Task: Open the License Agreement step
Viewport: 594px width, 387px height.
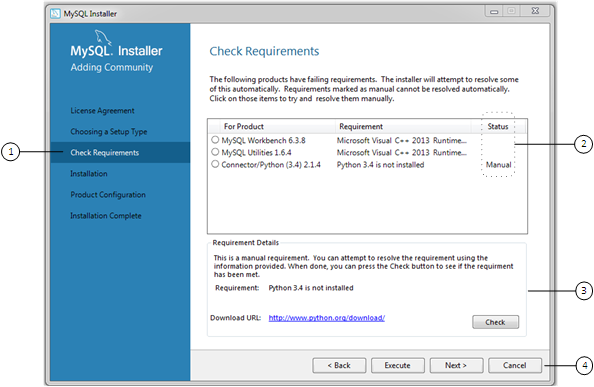Action: pyautogui.click(x=102, y=111)
